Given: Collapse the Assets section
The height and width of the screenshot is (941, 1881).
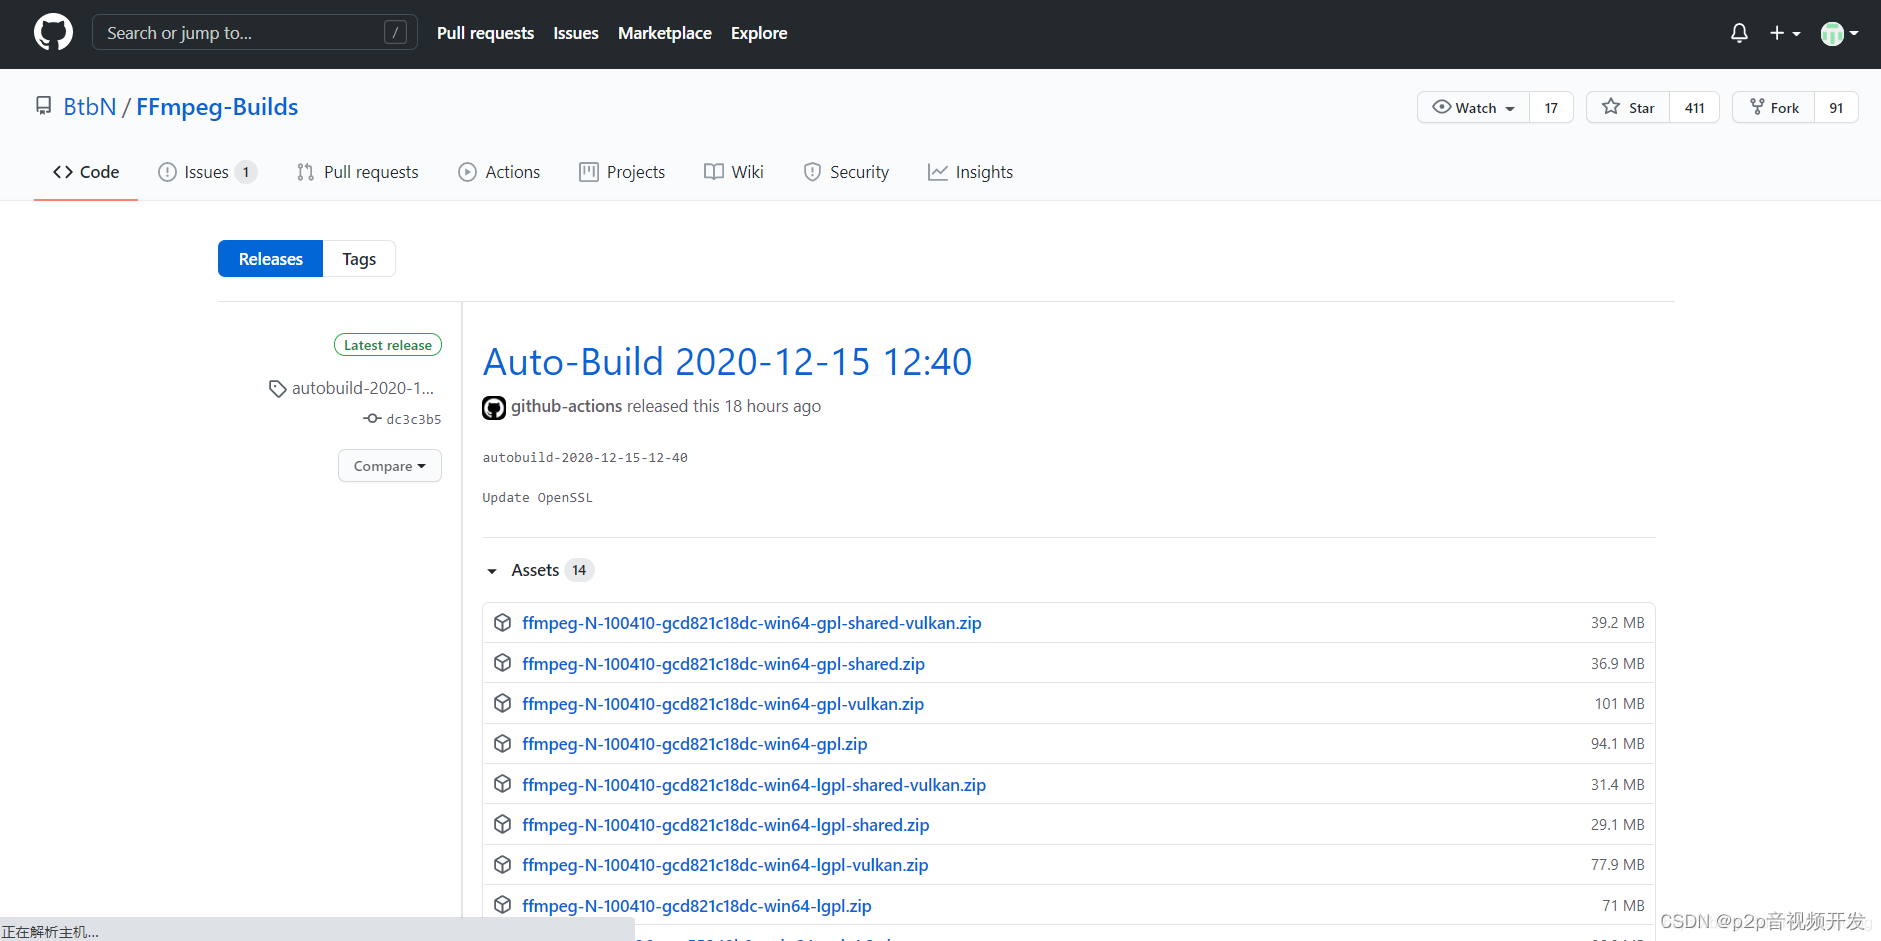Looking at the screenshot, I should pyautogui.click(x=538, y=570).
